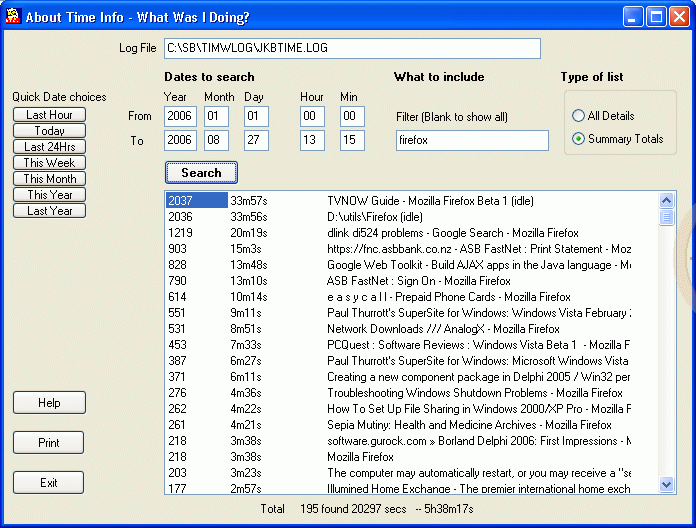Open Help
Screen dimensions: 696x528
coord(49,402)
